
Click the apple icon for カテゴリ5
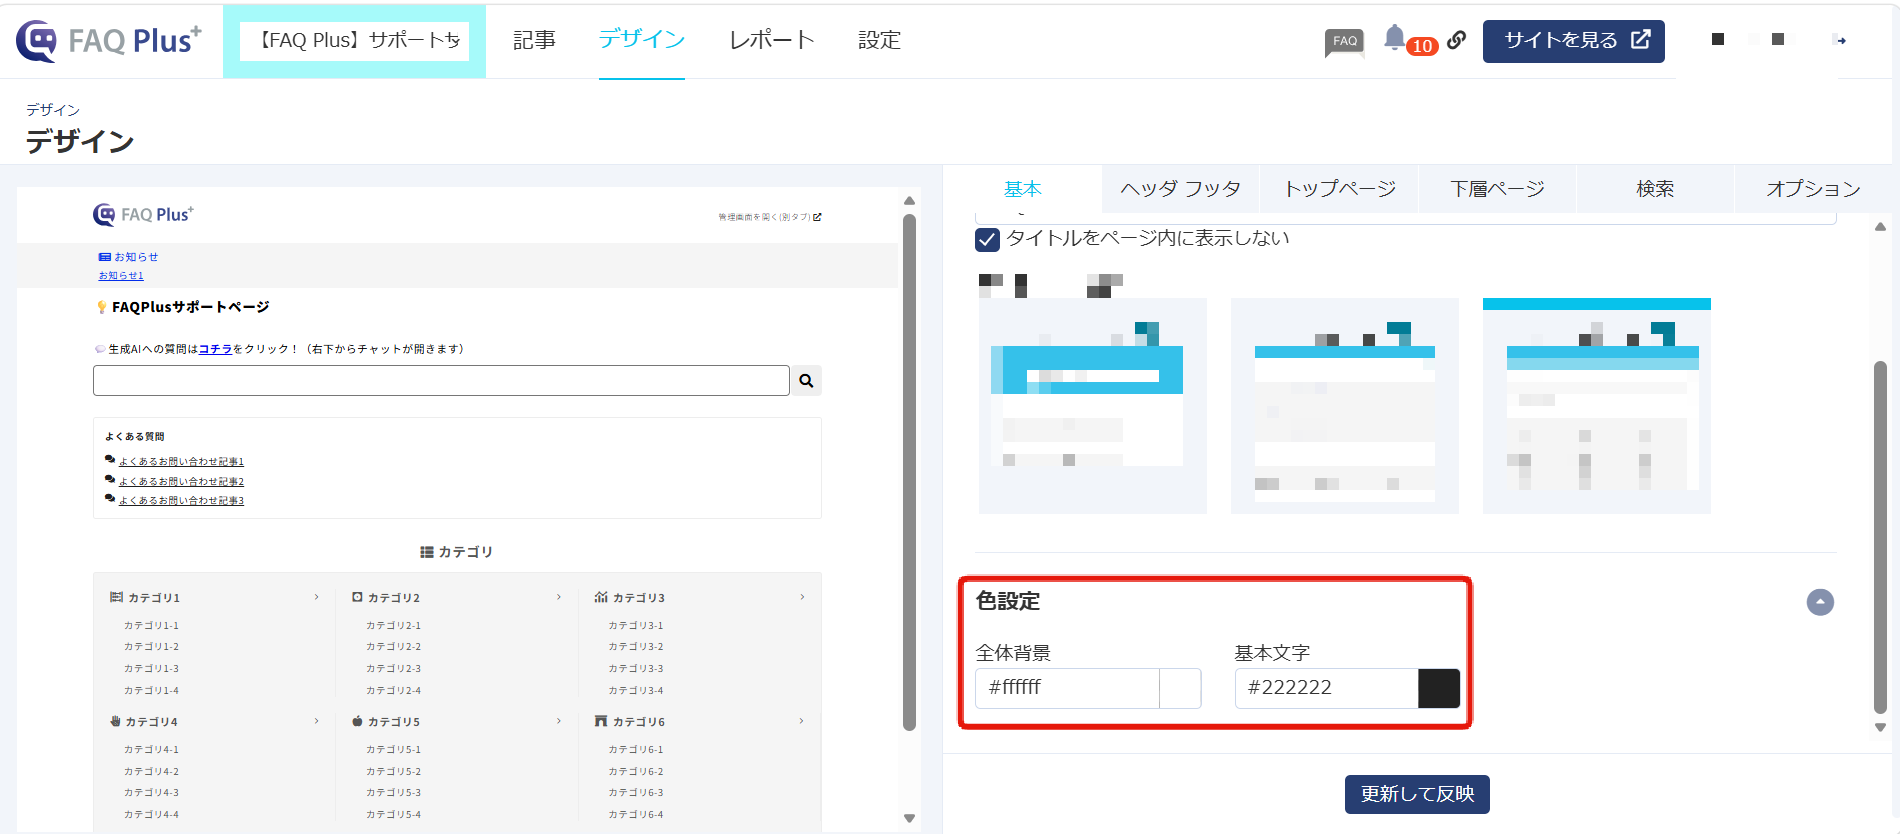click(x=357, y=721)
